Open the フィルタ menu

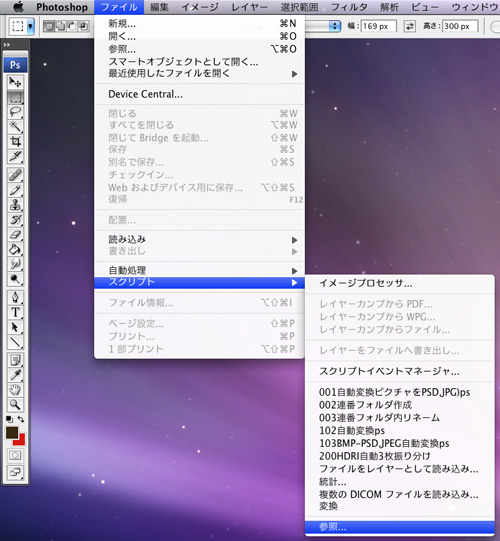(x=349, y=7)
